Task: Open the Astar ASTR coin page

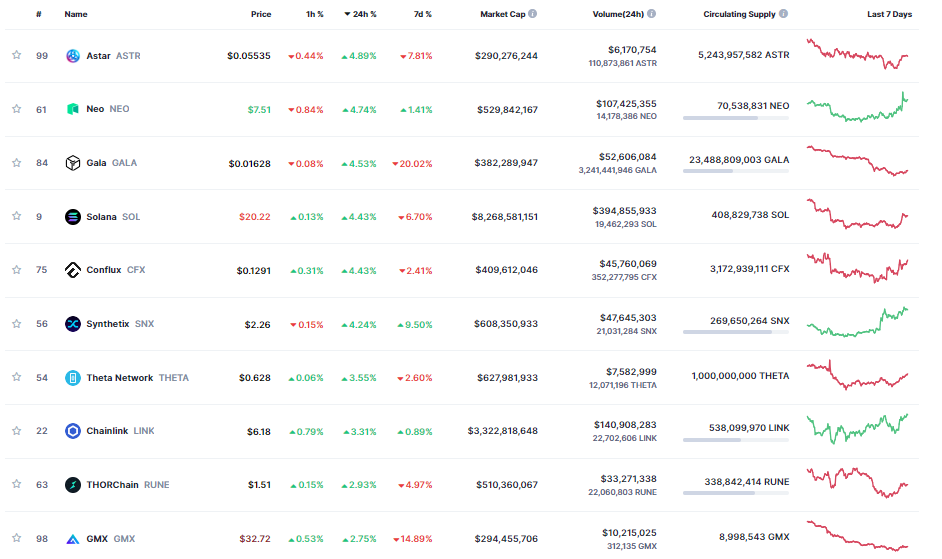Action: tap(113, 56)
